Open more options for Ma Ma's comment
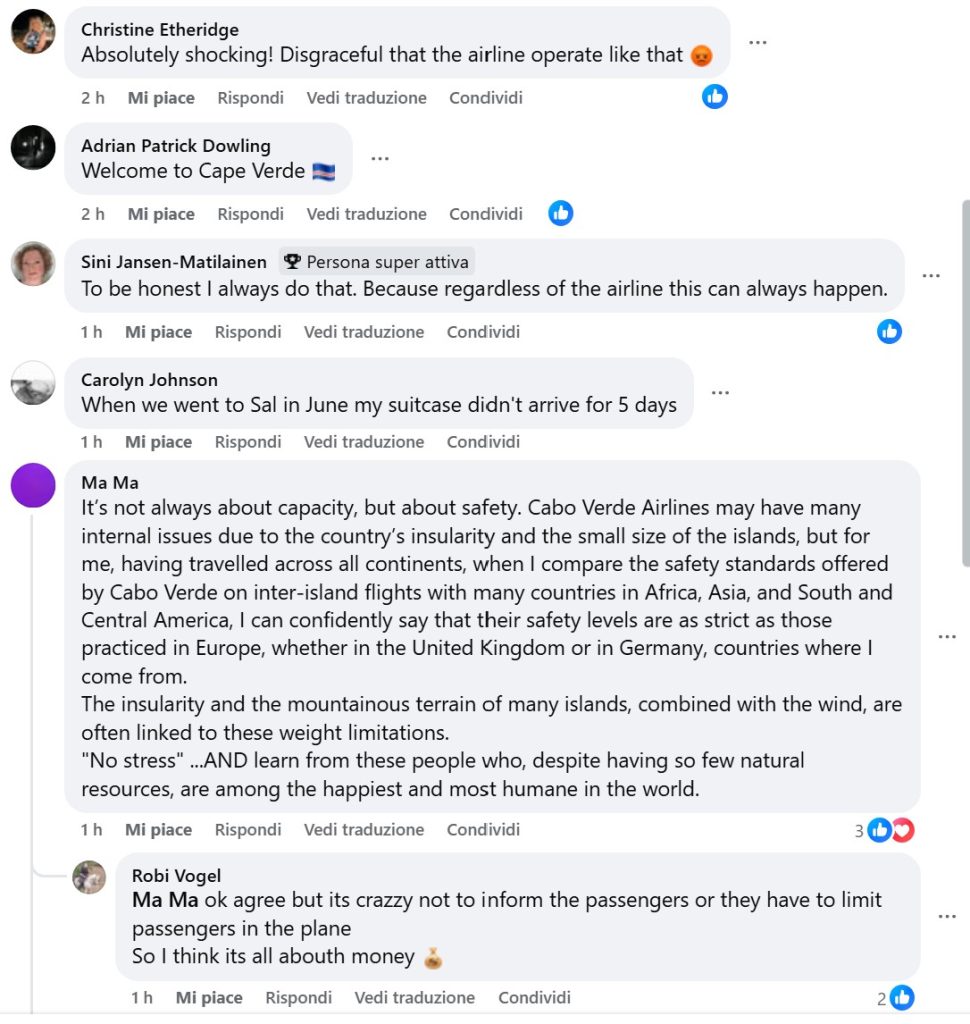 [947, 637]
